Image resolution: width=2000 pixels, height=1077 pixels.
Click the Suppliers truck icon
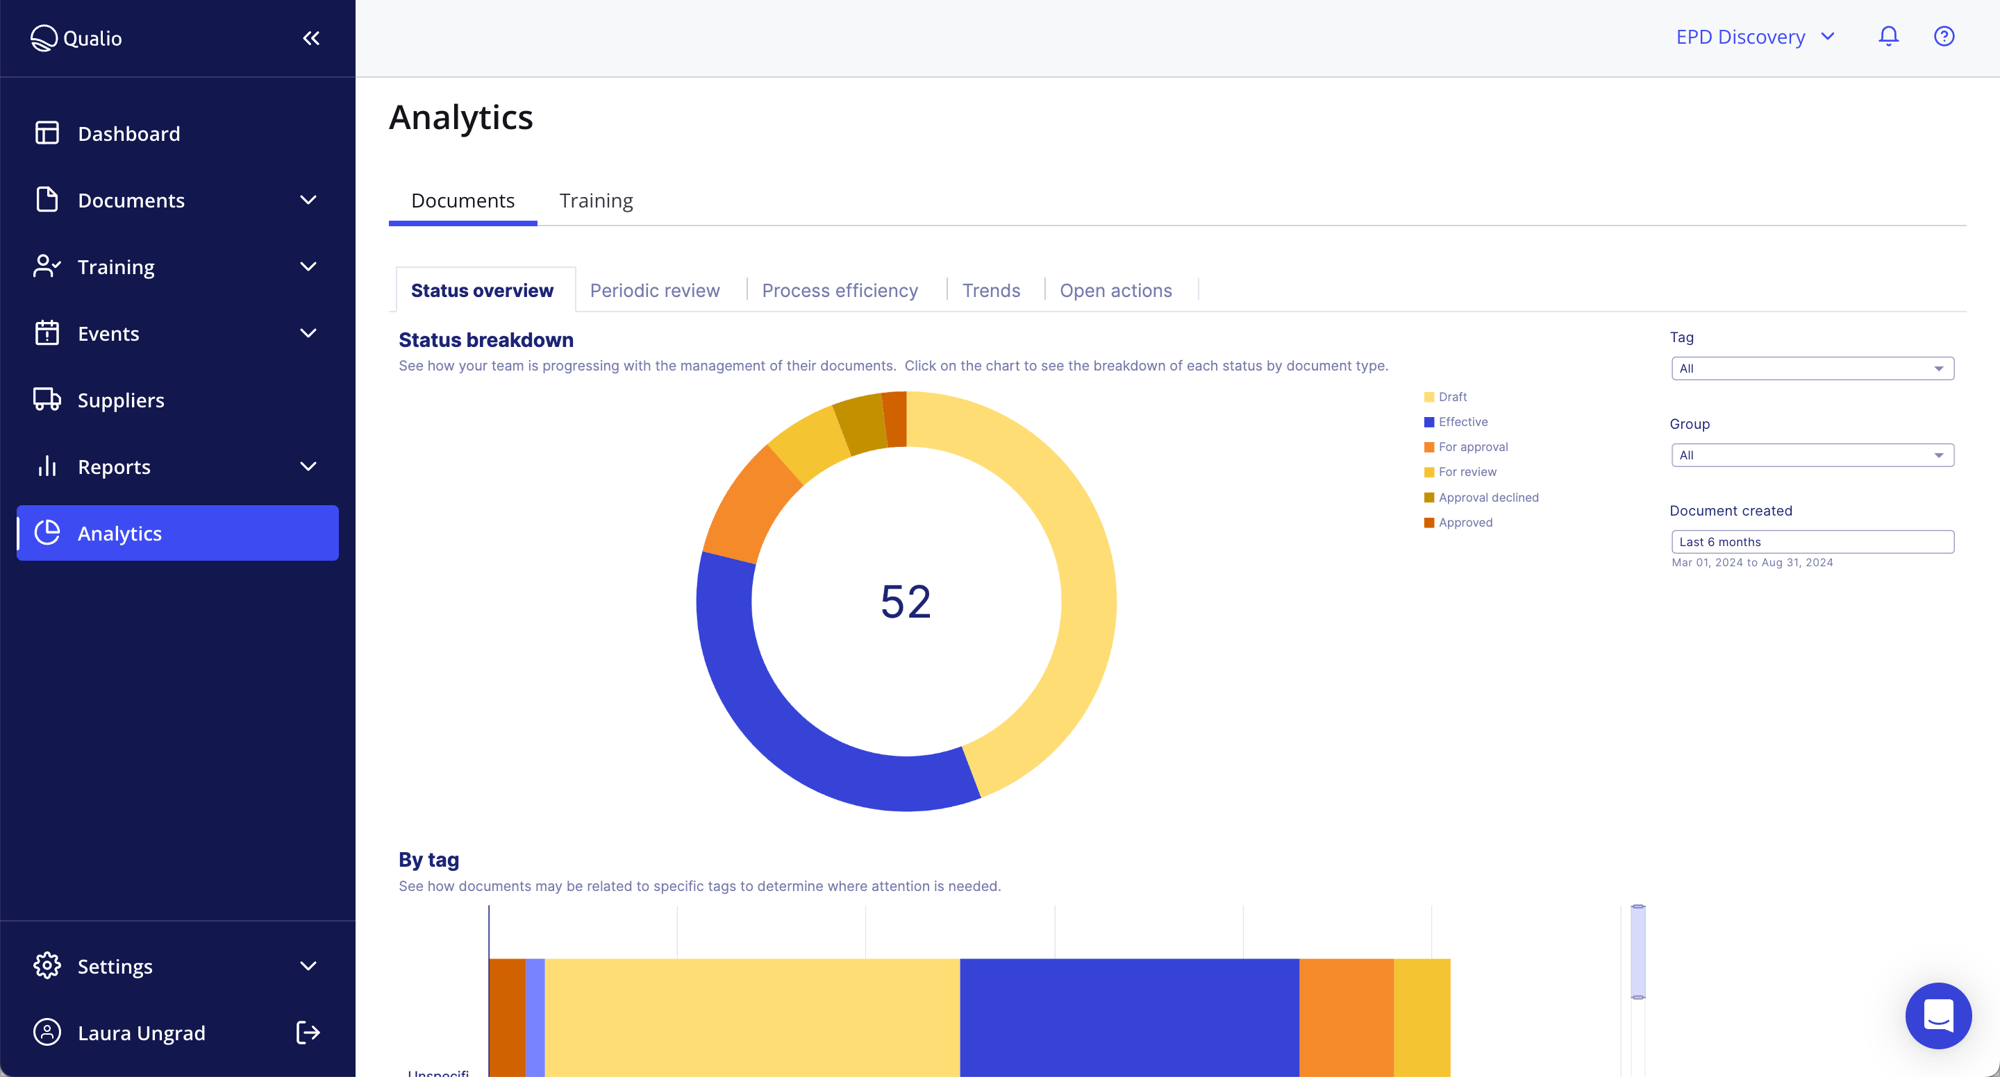point(46,399)
